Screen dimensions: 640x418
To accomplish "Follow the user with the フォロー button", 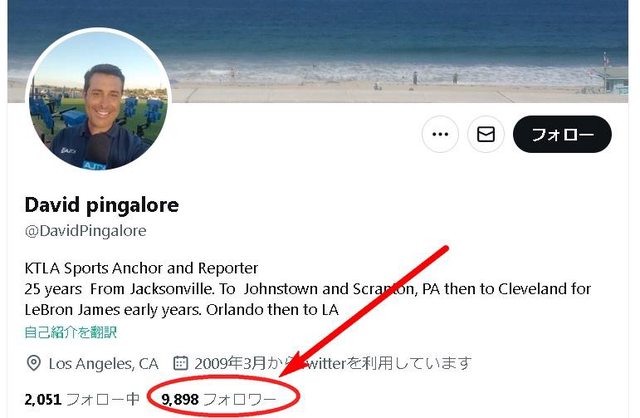I will pyautogui.click(x=562, y=134).
